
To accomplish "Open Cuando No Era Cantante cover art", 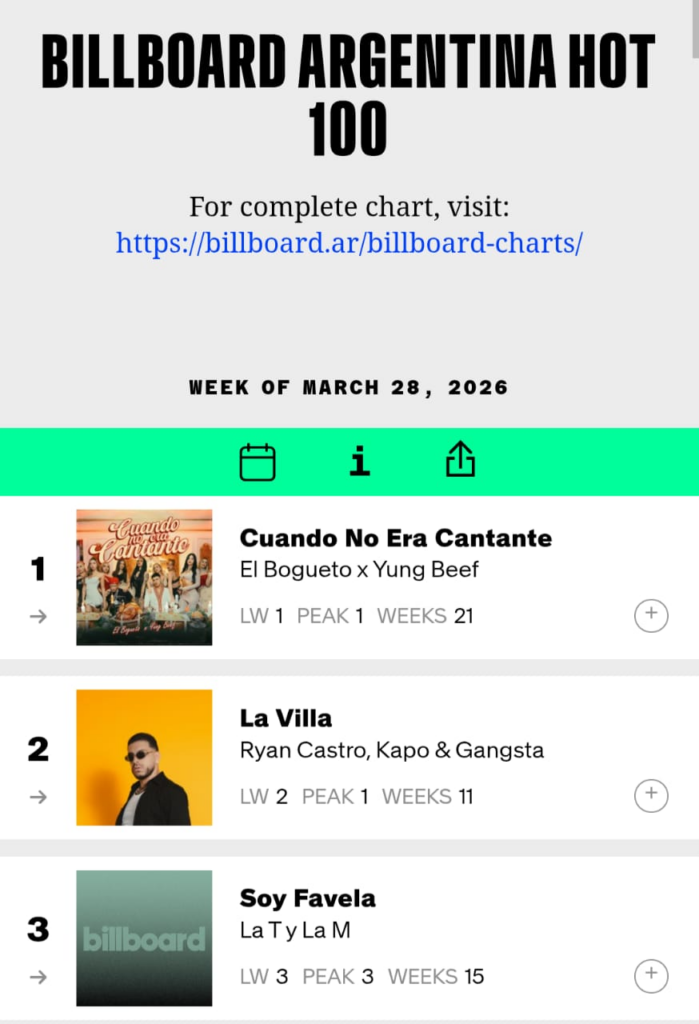I will (144, 577).
